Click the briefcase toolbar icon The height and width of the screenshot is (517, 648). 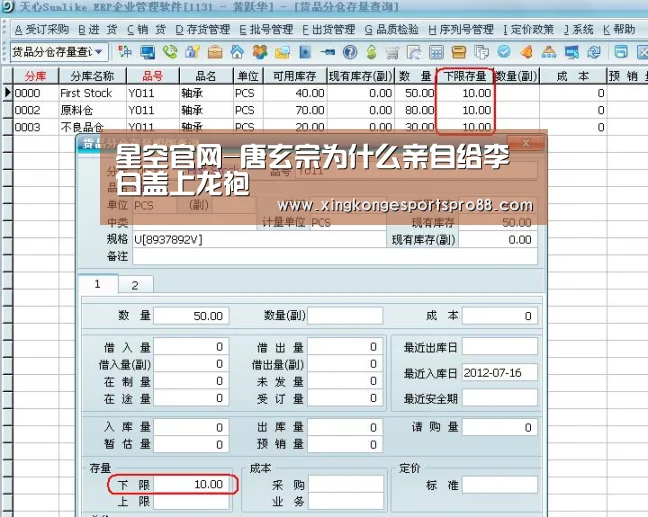pos(215,52)
